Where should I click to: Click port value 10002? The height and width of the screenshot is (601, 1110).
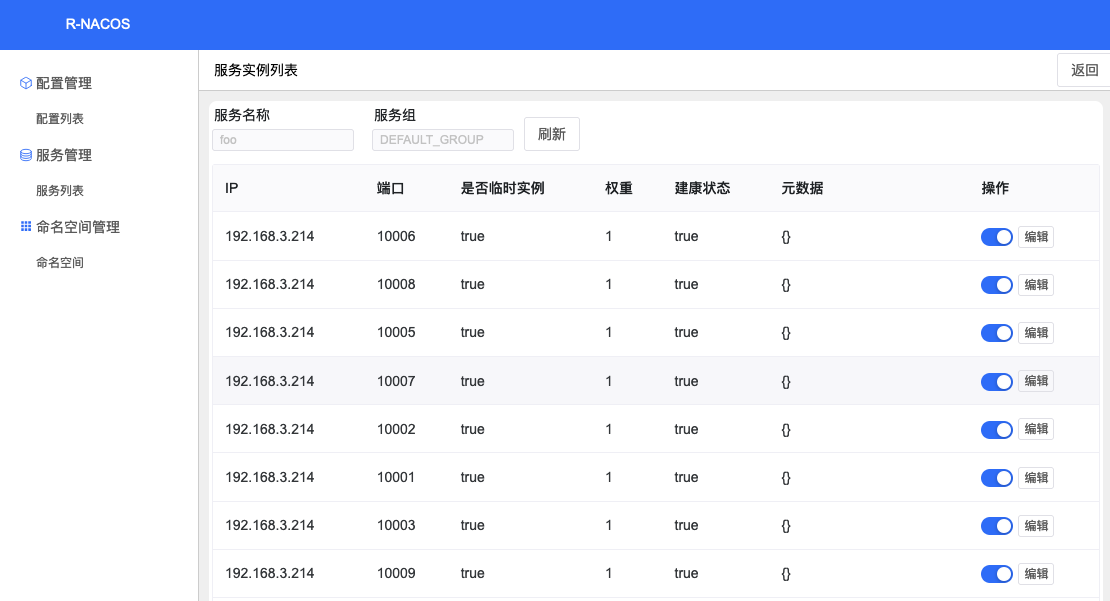396,429
